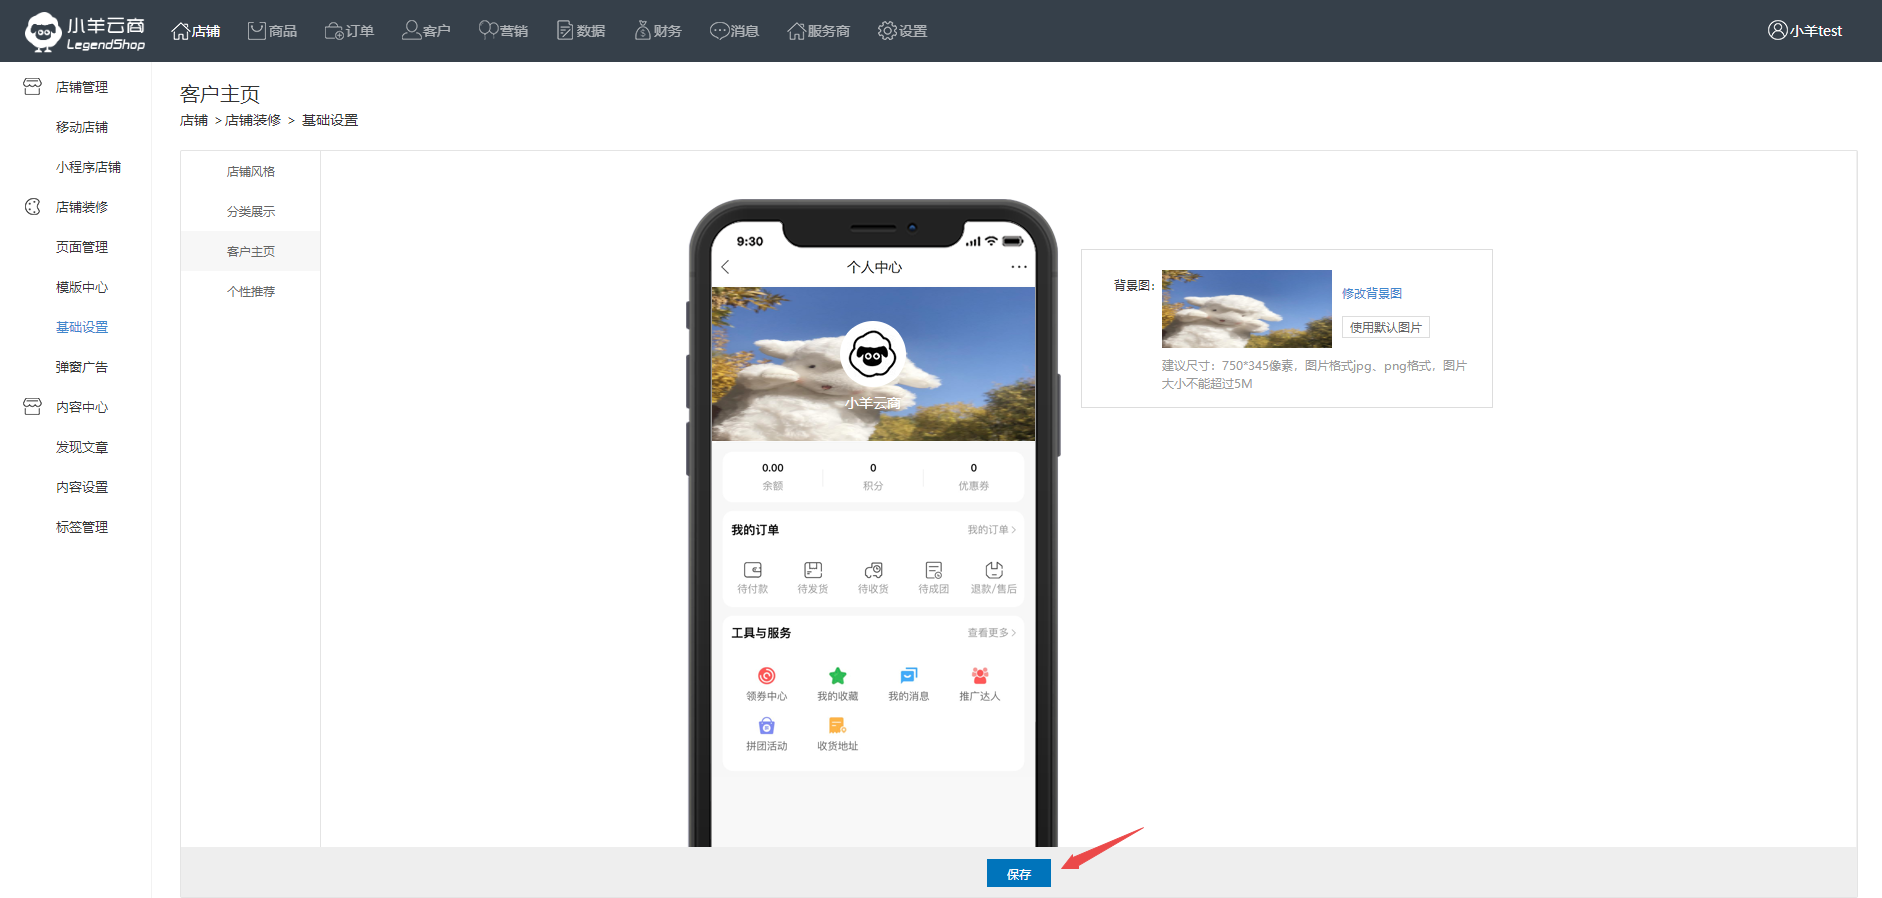The height and width of the screenshot is (898, 1882).
Task: Click the background image thumbnail
Action: [1246, 309]
